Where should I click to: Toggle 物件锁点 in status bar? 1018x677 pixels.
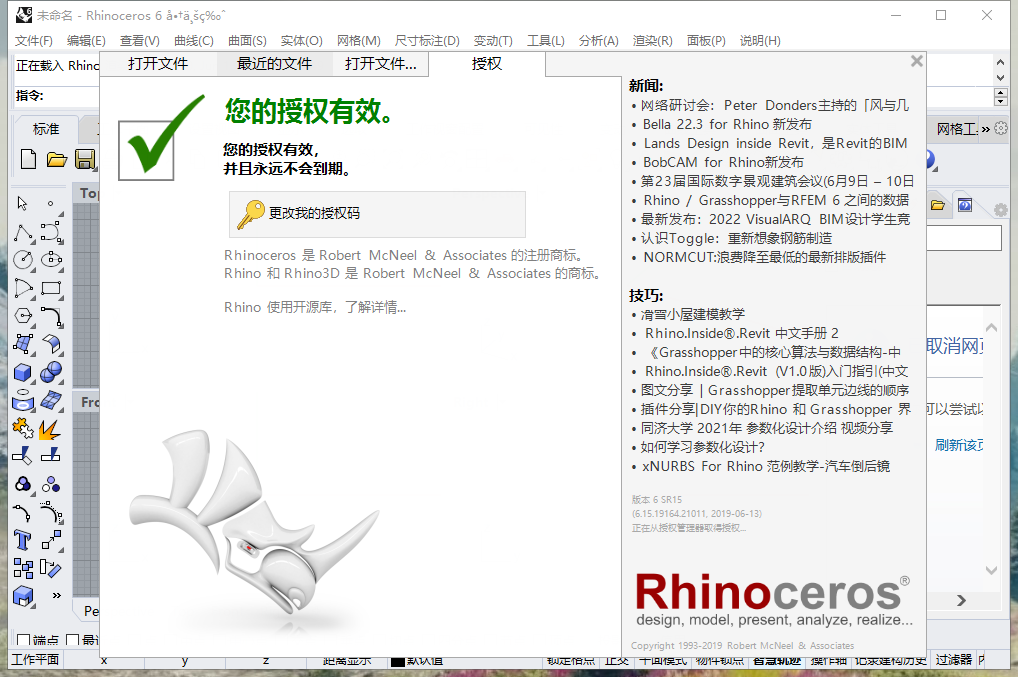coord(719,660)
